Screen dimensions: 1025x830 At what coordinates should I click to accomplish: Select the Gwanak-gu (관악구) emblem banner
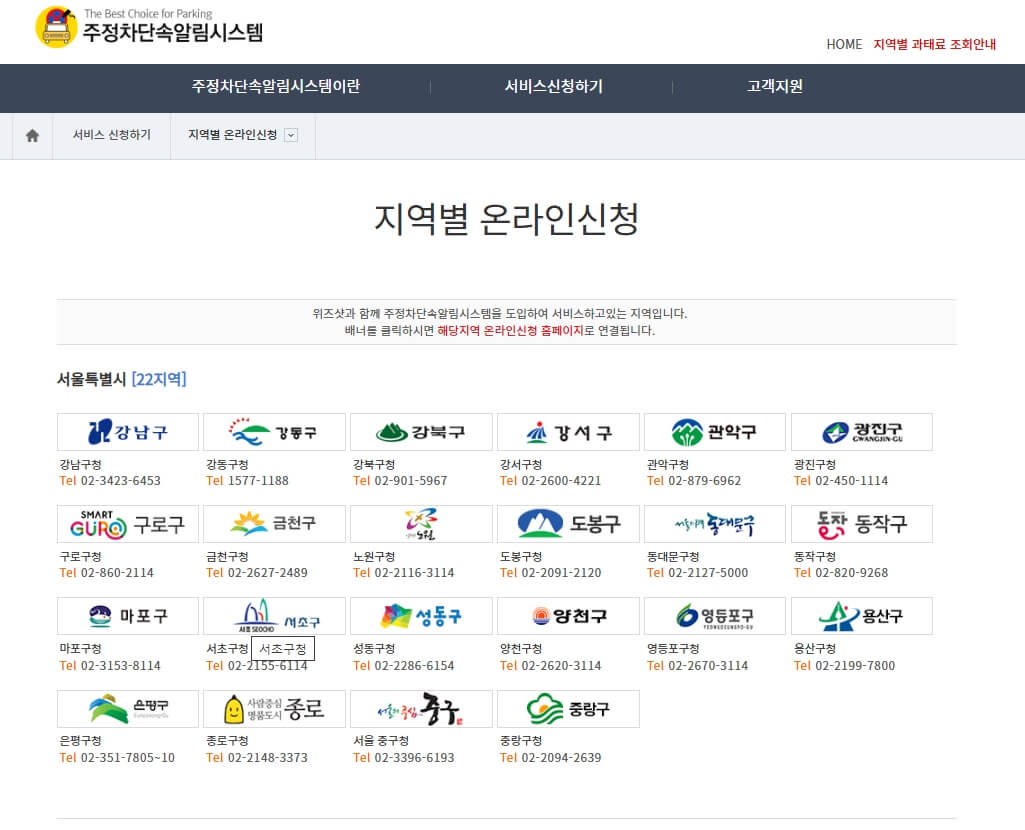(x=714, y=432)
